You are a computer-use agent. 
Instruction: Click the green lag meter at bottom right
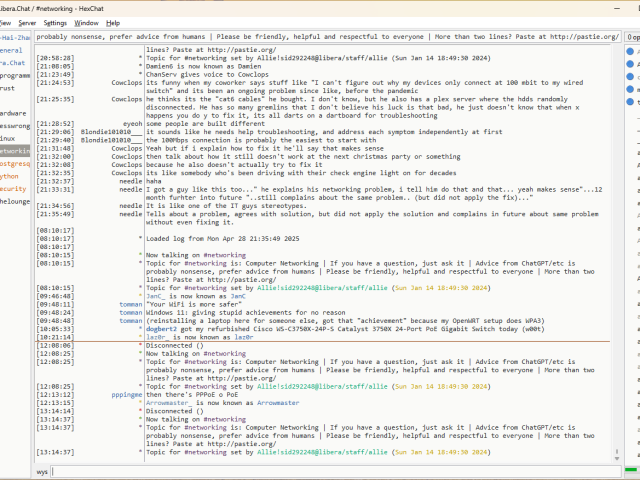tap(631, 470)
